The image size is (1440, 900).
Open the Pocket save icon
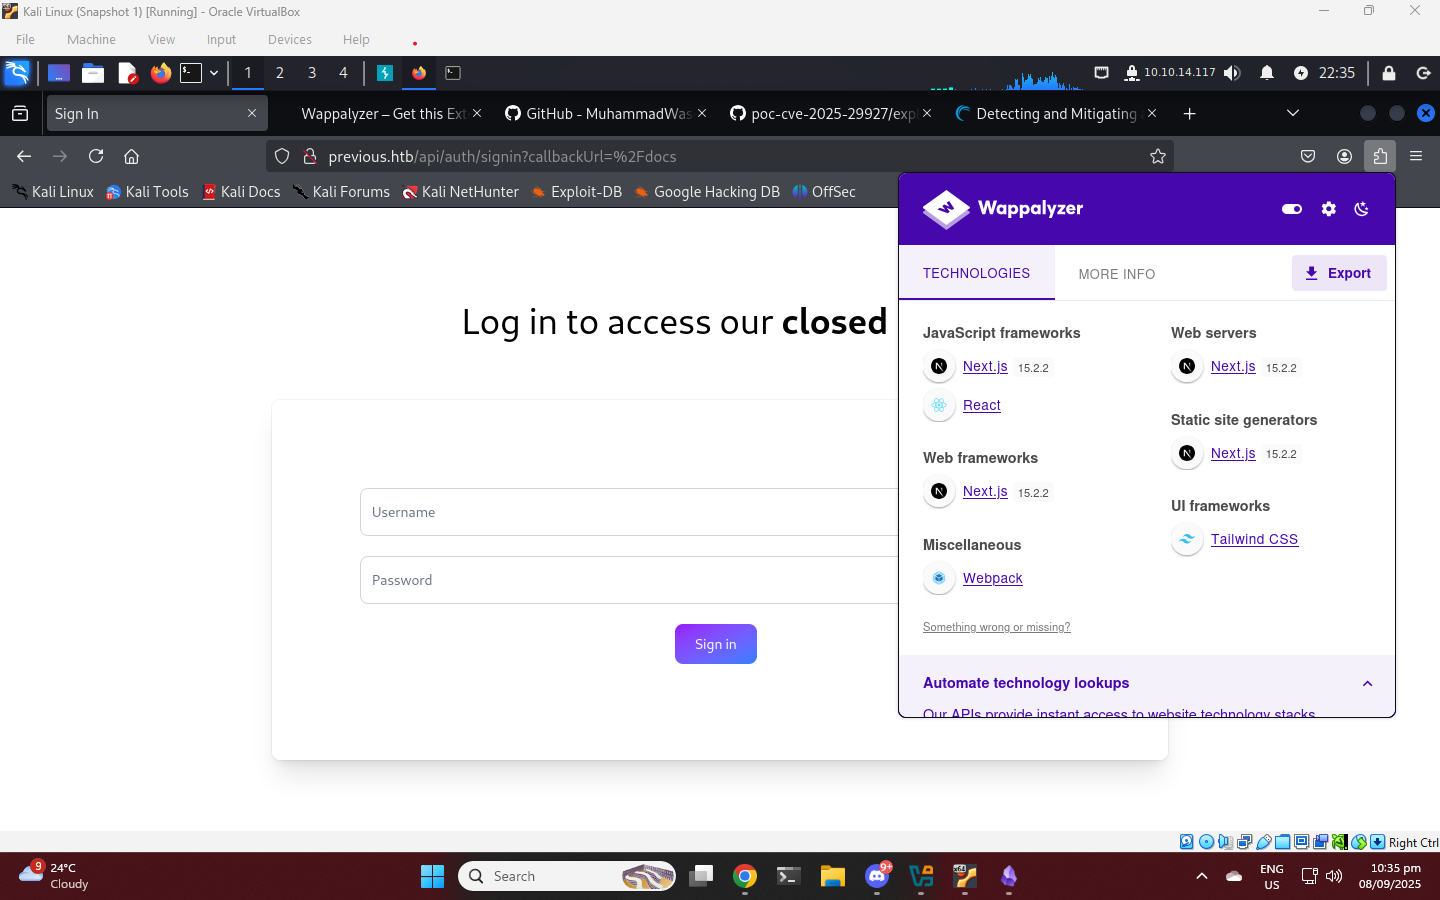pyautogui.click(x=1308, y=156)
